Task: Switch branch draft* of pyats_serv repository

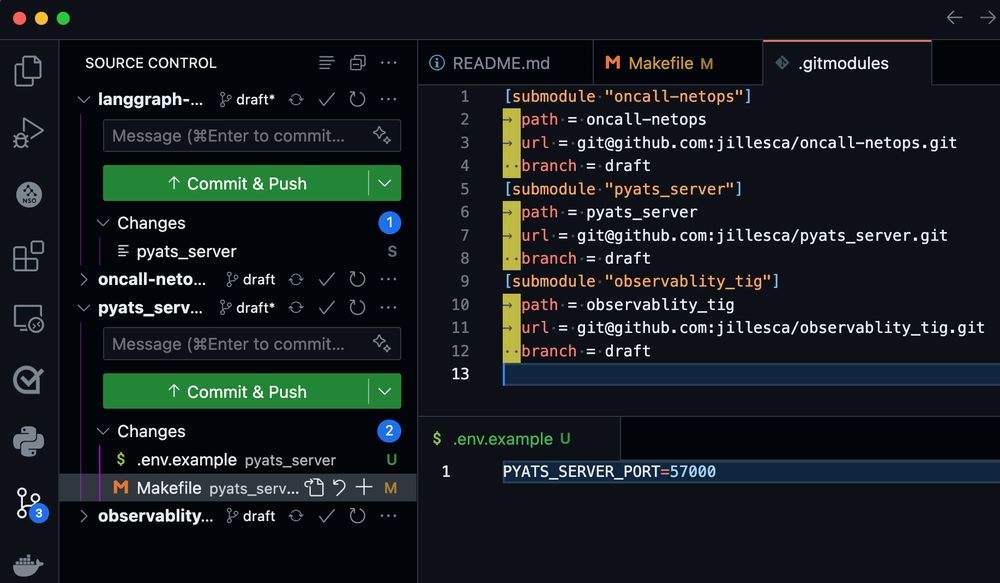Action: [247, 307]
